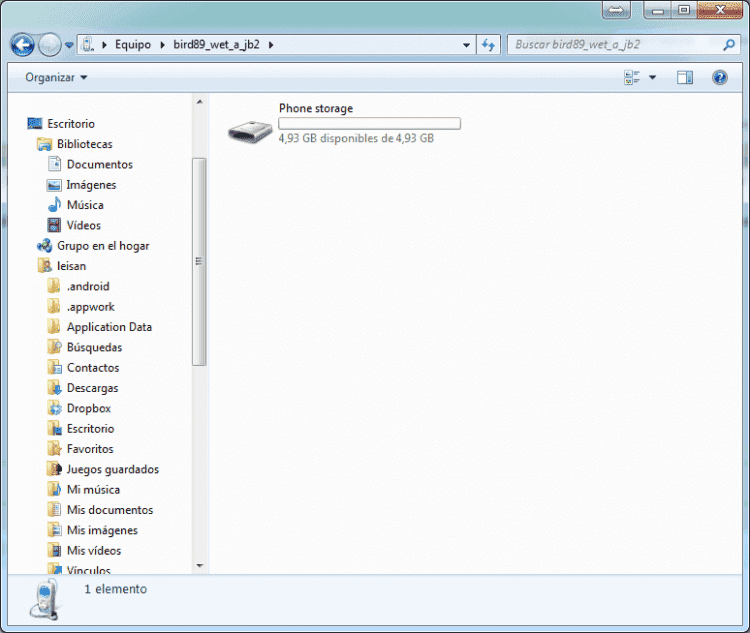Open the Application Data folder

tap(110, 327)
